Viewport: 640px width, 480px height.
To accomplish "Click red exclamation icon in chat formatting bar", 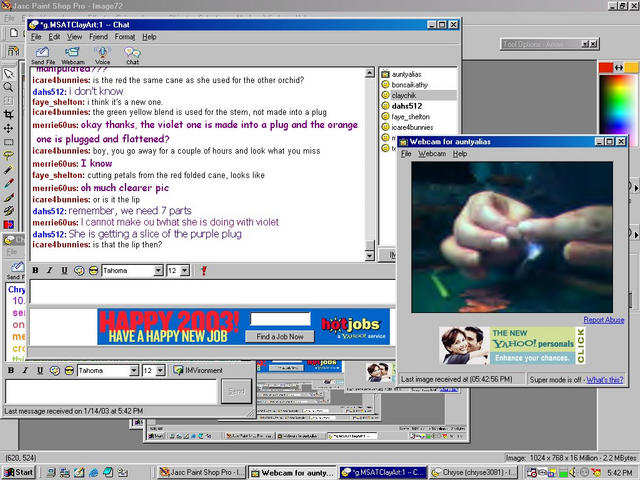I will click(204, 271).
